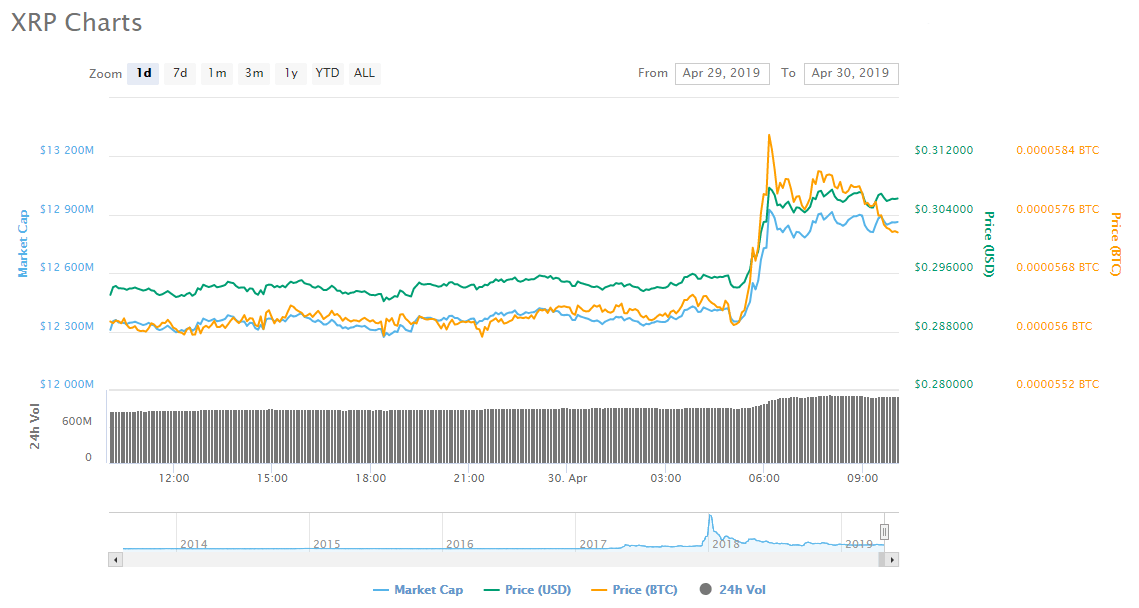Switch chart zoom to 7d

click(180, 73)
